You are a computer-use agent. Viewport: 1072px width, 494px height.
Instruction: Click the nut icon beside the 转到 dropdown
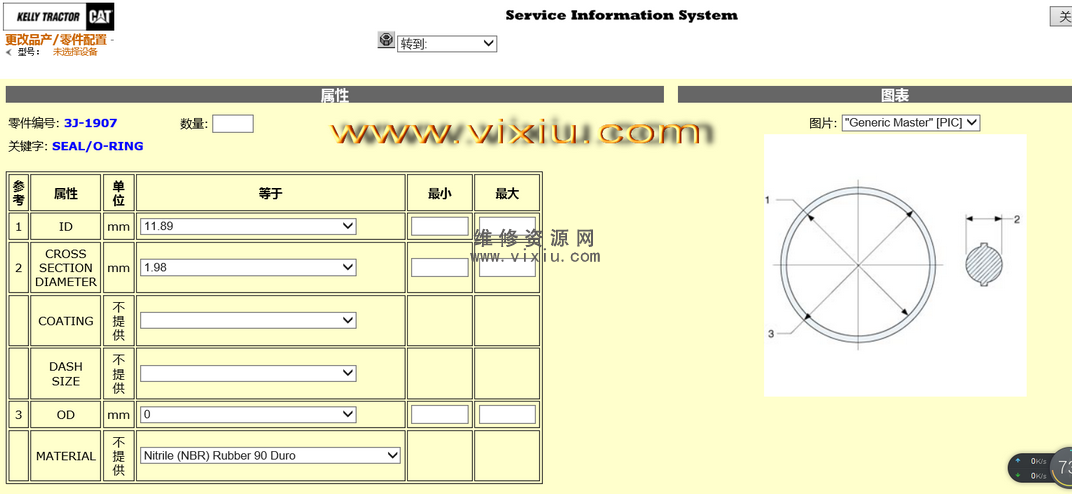point(386,40)
